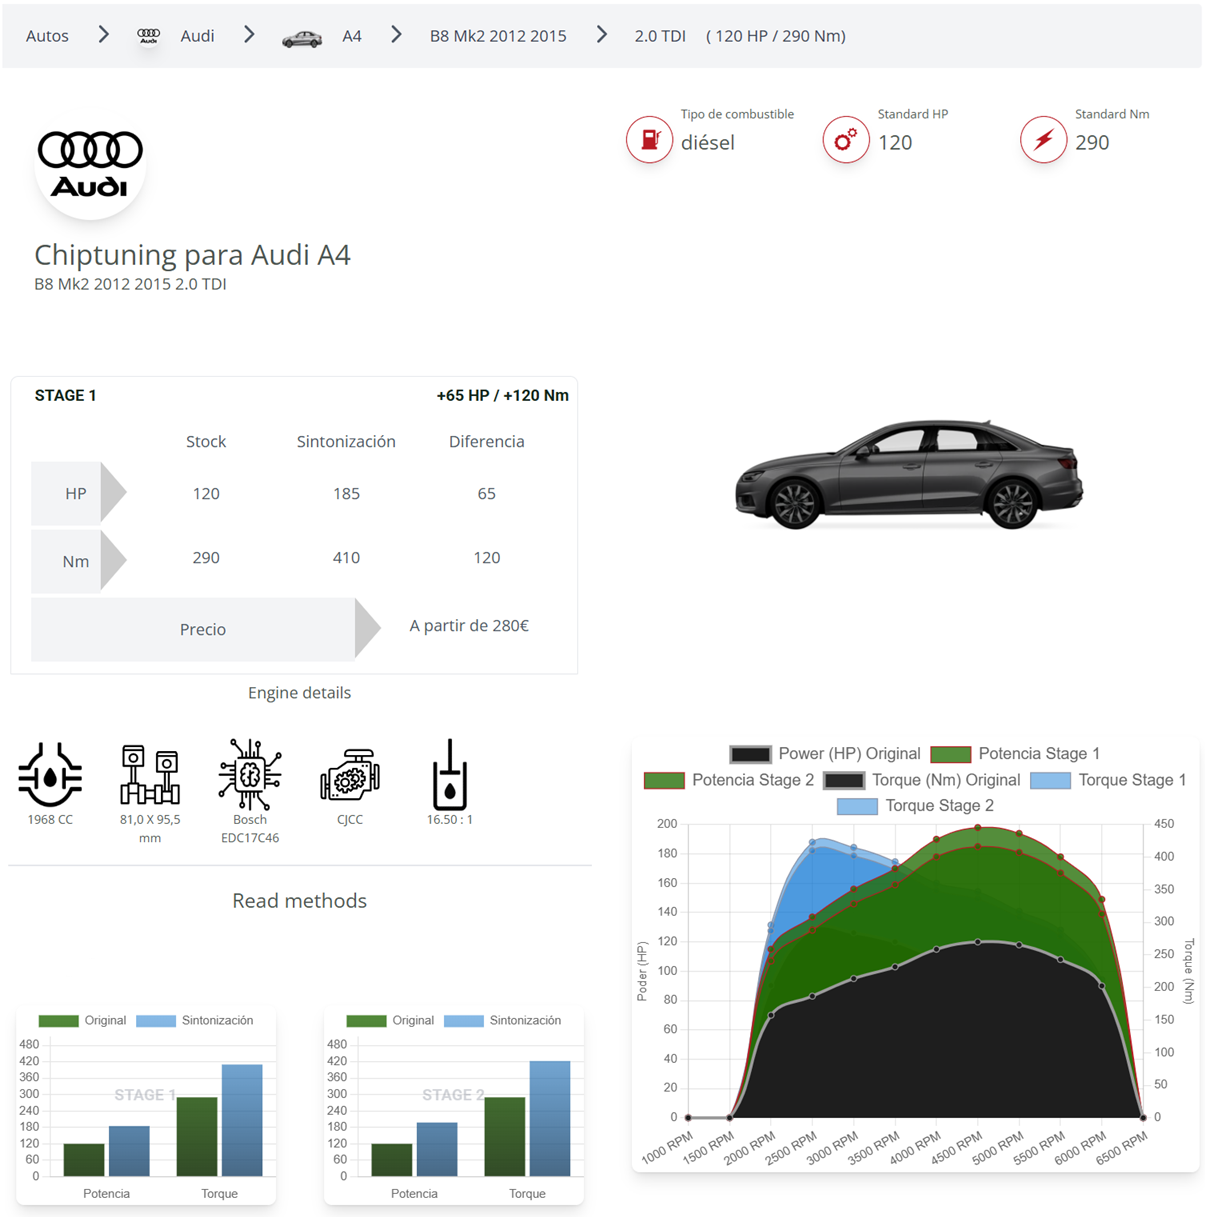Click the grey Audi A4 car image

point(909,474)
